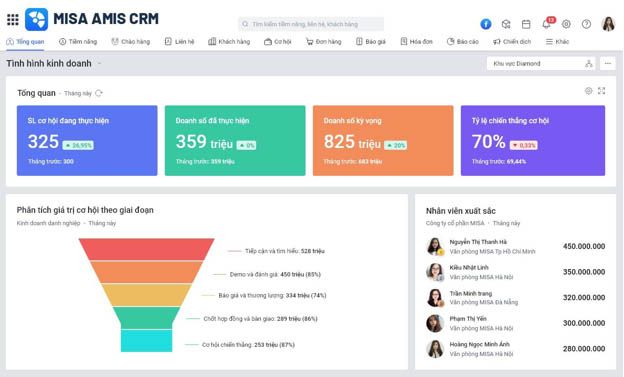Expand the Tình hình kinh doanh dropdown
The height and width of the screenshot is (377, 624).
click(99, 64)
